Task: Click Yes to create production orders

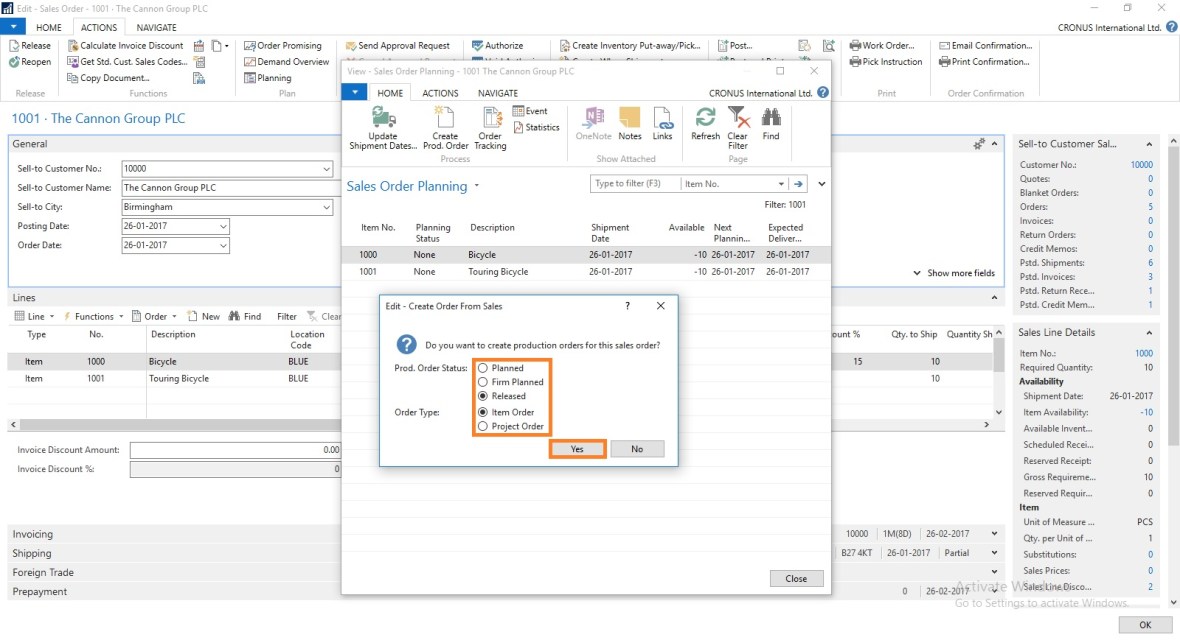Action: click(577, 449)
